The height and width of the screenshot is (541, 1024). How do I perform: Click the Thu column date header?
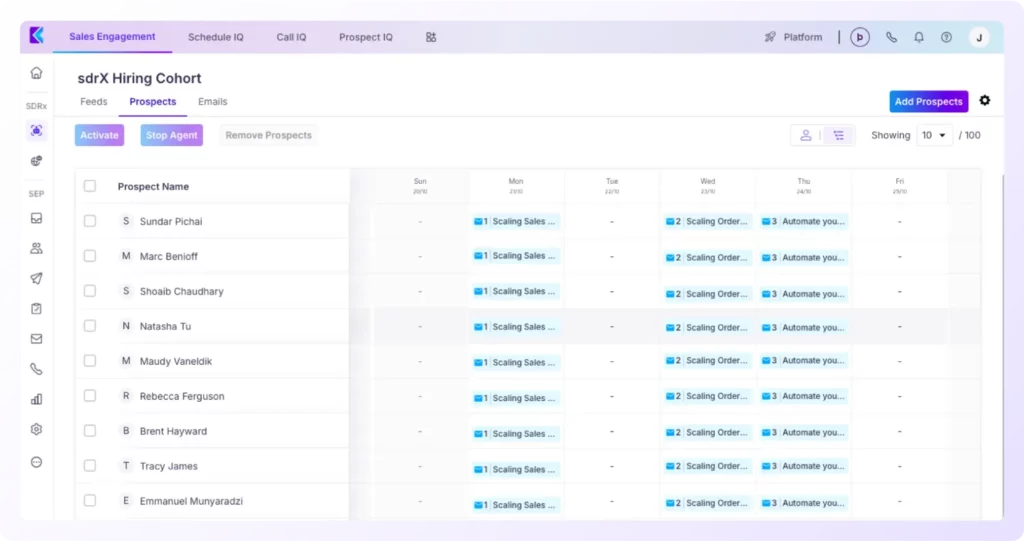coord(804,186)
